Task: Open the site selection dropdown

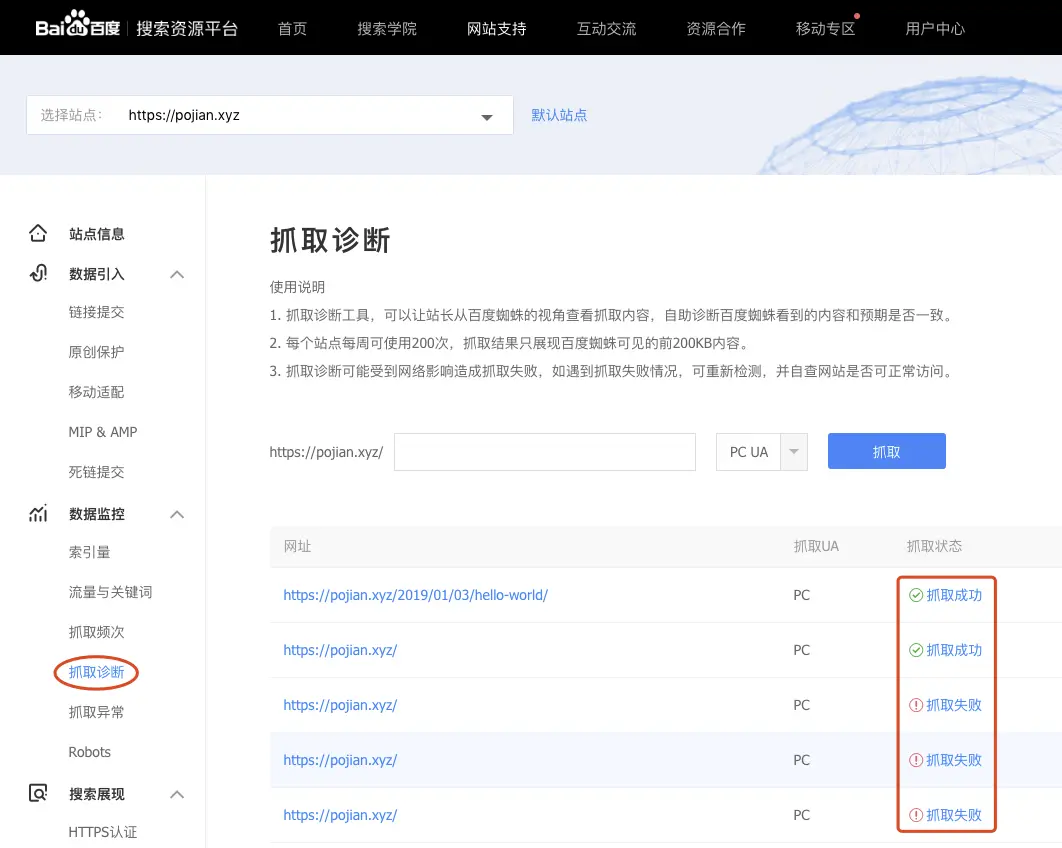Action: coord(270,115)
